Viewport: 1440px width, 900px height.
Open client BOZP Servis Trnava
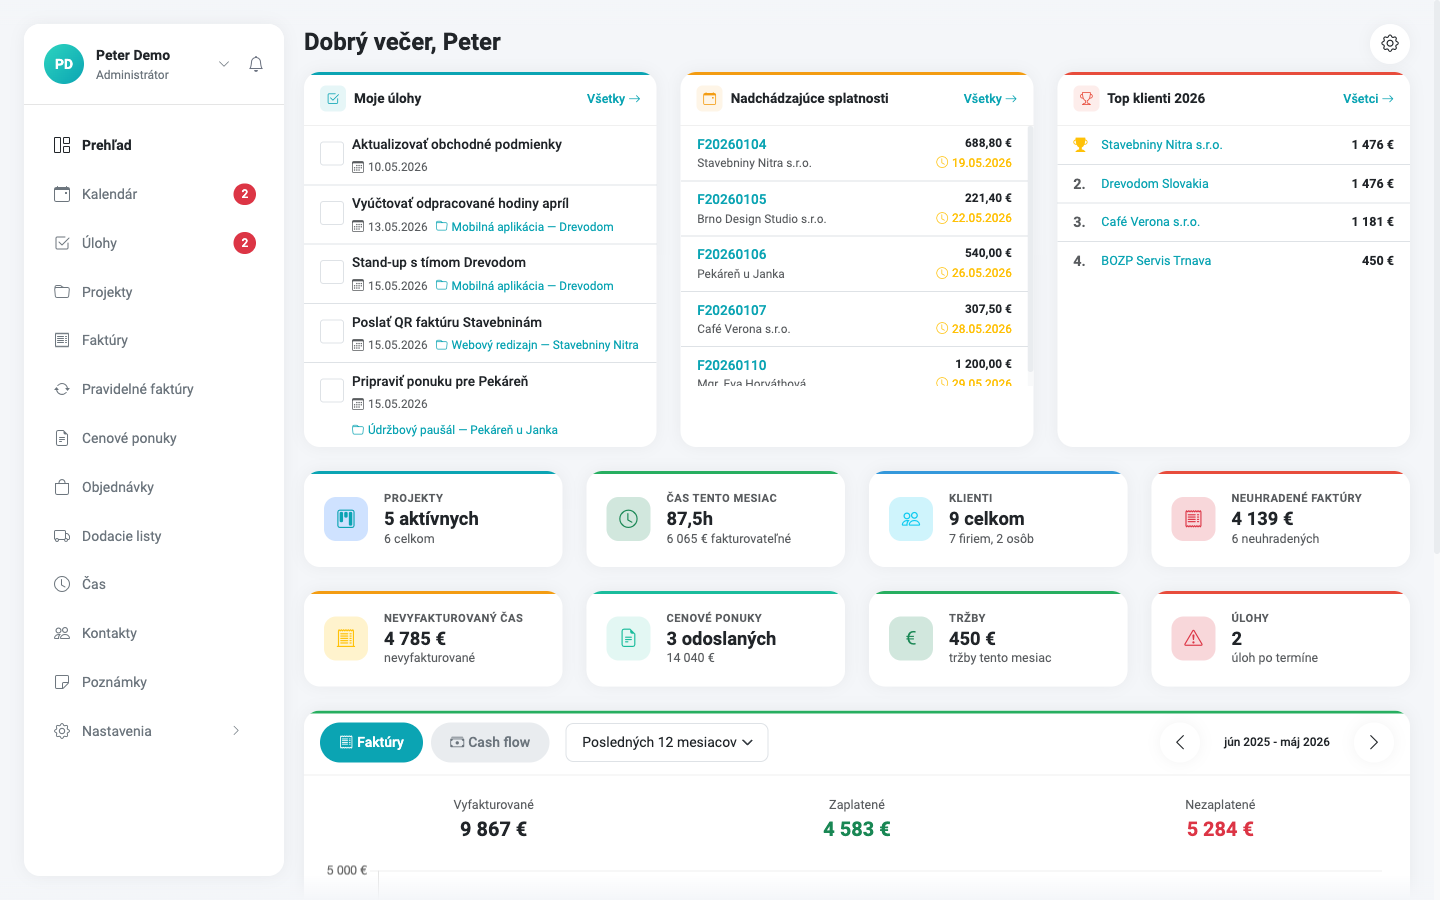point(1156,261)
